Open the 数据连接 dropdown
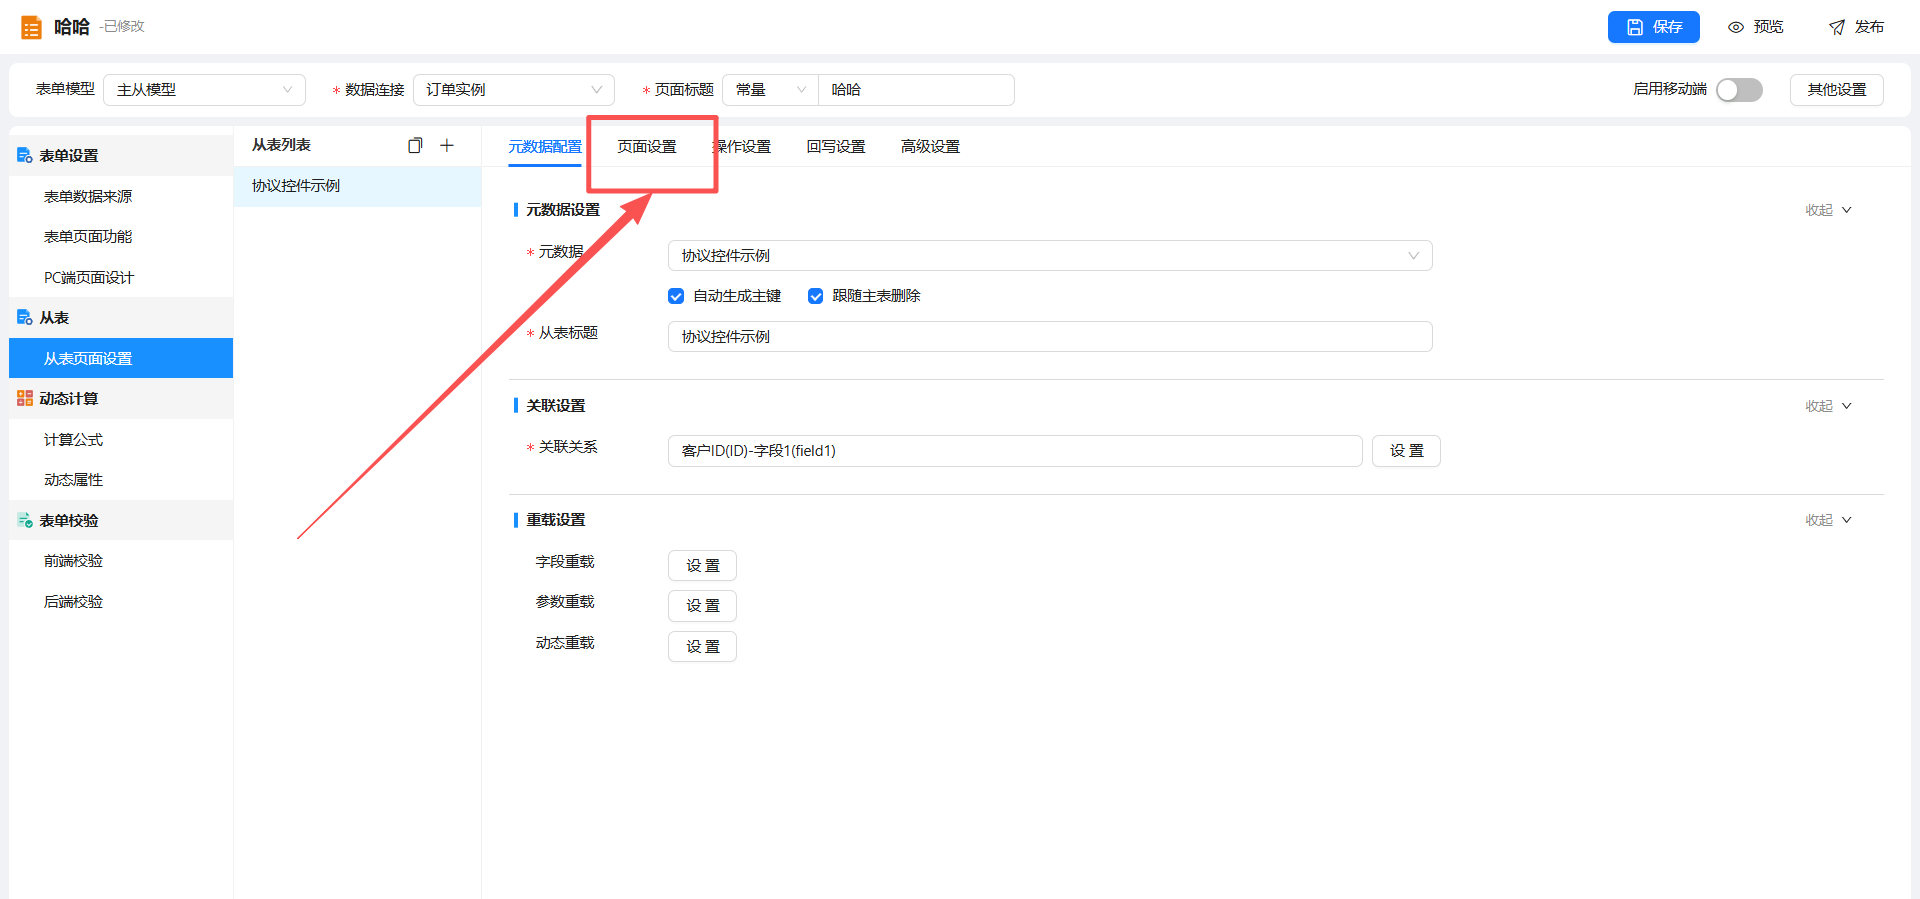 click(x=514, y=90)
